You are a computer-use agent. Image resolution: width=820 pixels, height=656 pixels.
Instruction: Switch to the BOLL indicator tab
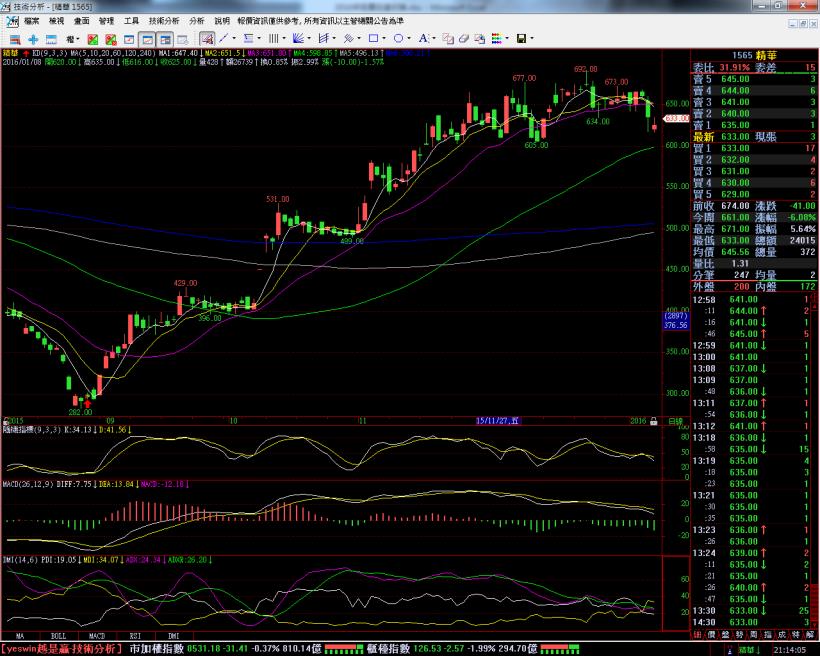click(x=58, y=635)
